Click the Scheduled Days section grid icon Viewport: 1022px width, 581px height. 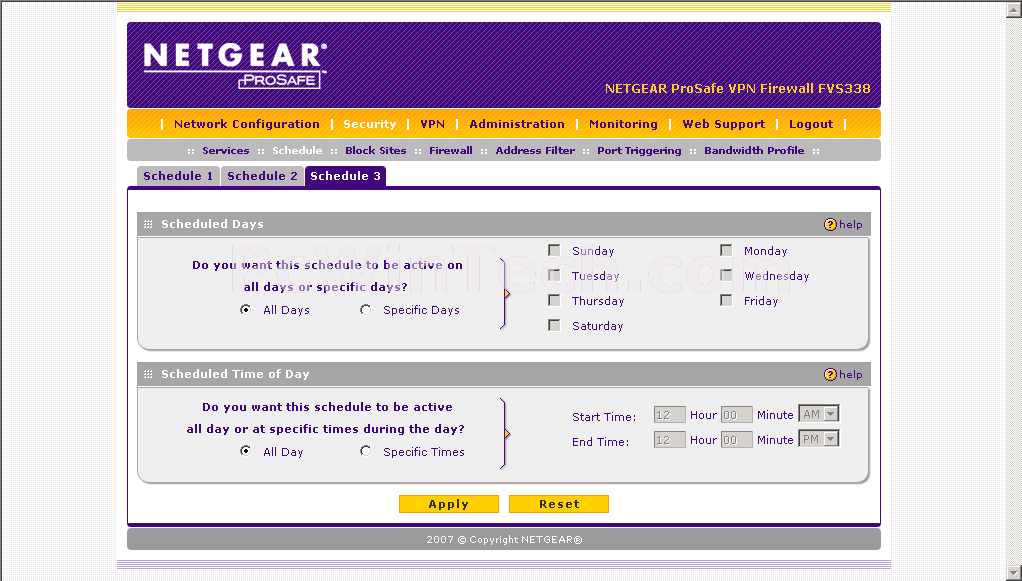[148, 224]
